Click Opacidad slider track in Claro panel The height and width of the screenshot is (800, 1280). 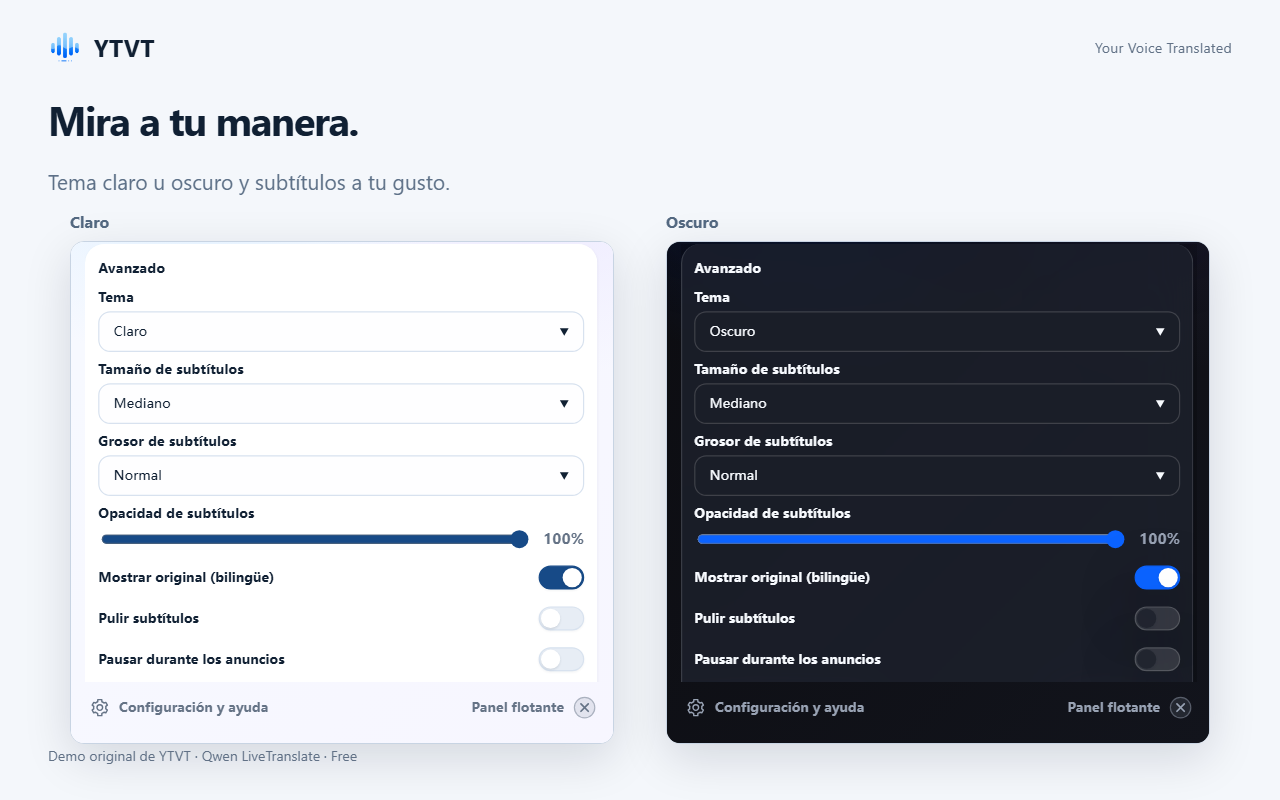point(314,539)
